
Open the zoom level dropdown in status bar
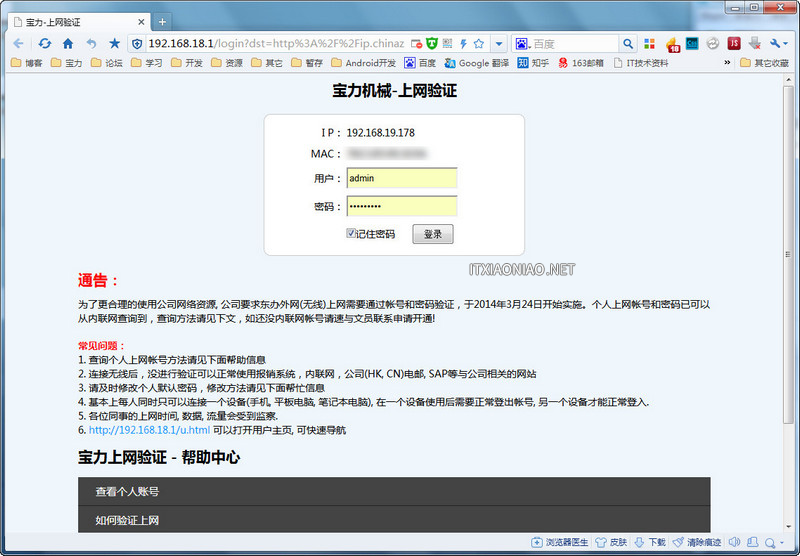point(775,542)
